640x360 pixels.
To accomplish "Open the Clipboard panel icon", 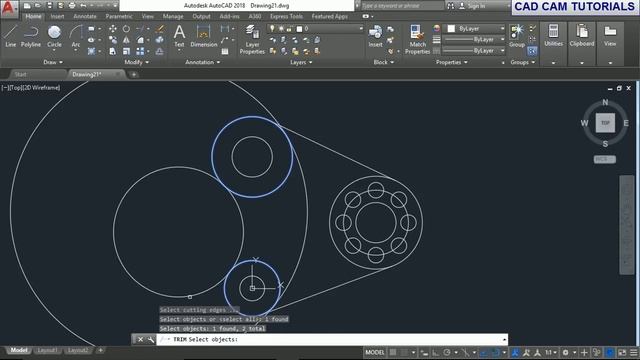I will click(x=582, y=35).
